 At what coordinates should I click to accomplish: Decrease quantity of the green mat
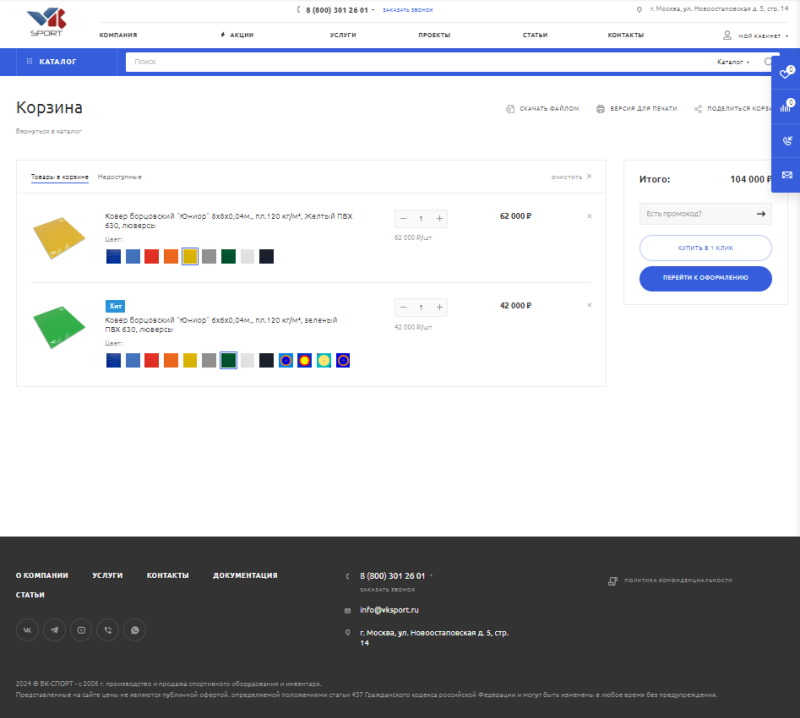coord(403,307)
